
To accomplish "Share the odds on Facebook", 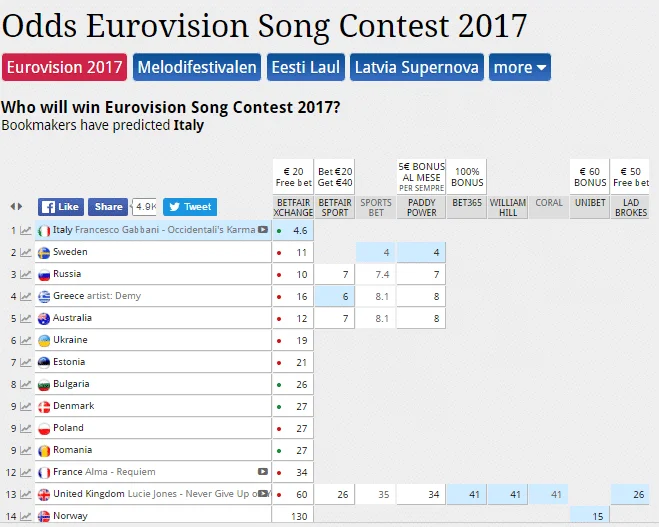I will (108, 207).
